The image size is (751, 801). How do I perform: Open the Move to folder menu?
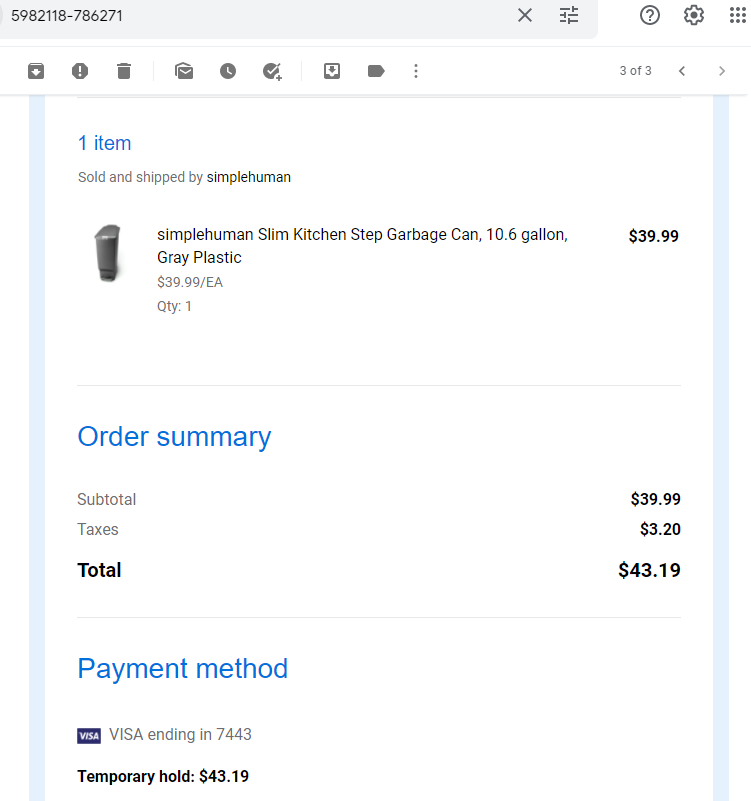tap(332, 71)
